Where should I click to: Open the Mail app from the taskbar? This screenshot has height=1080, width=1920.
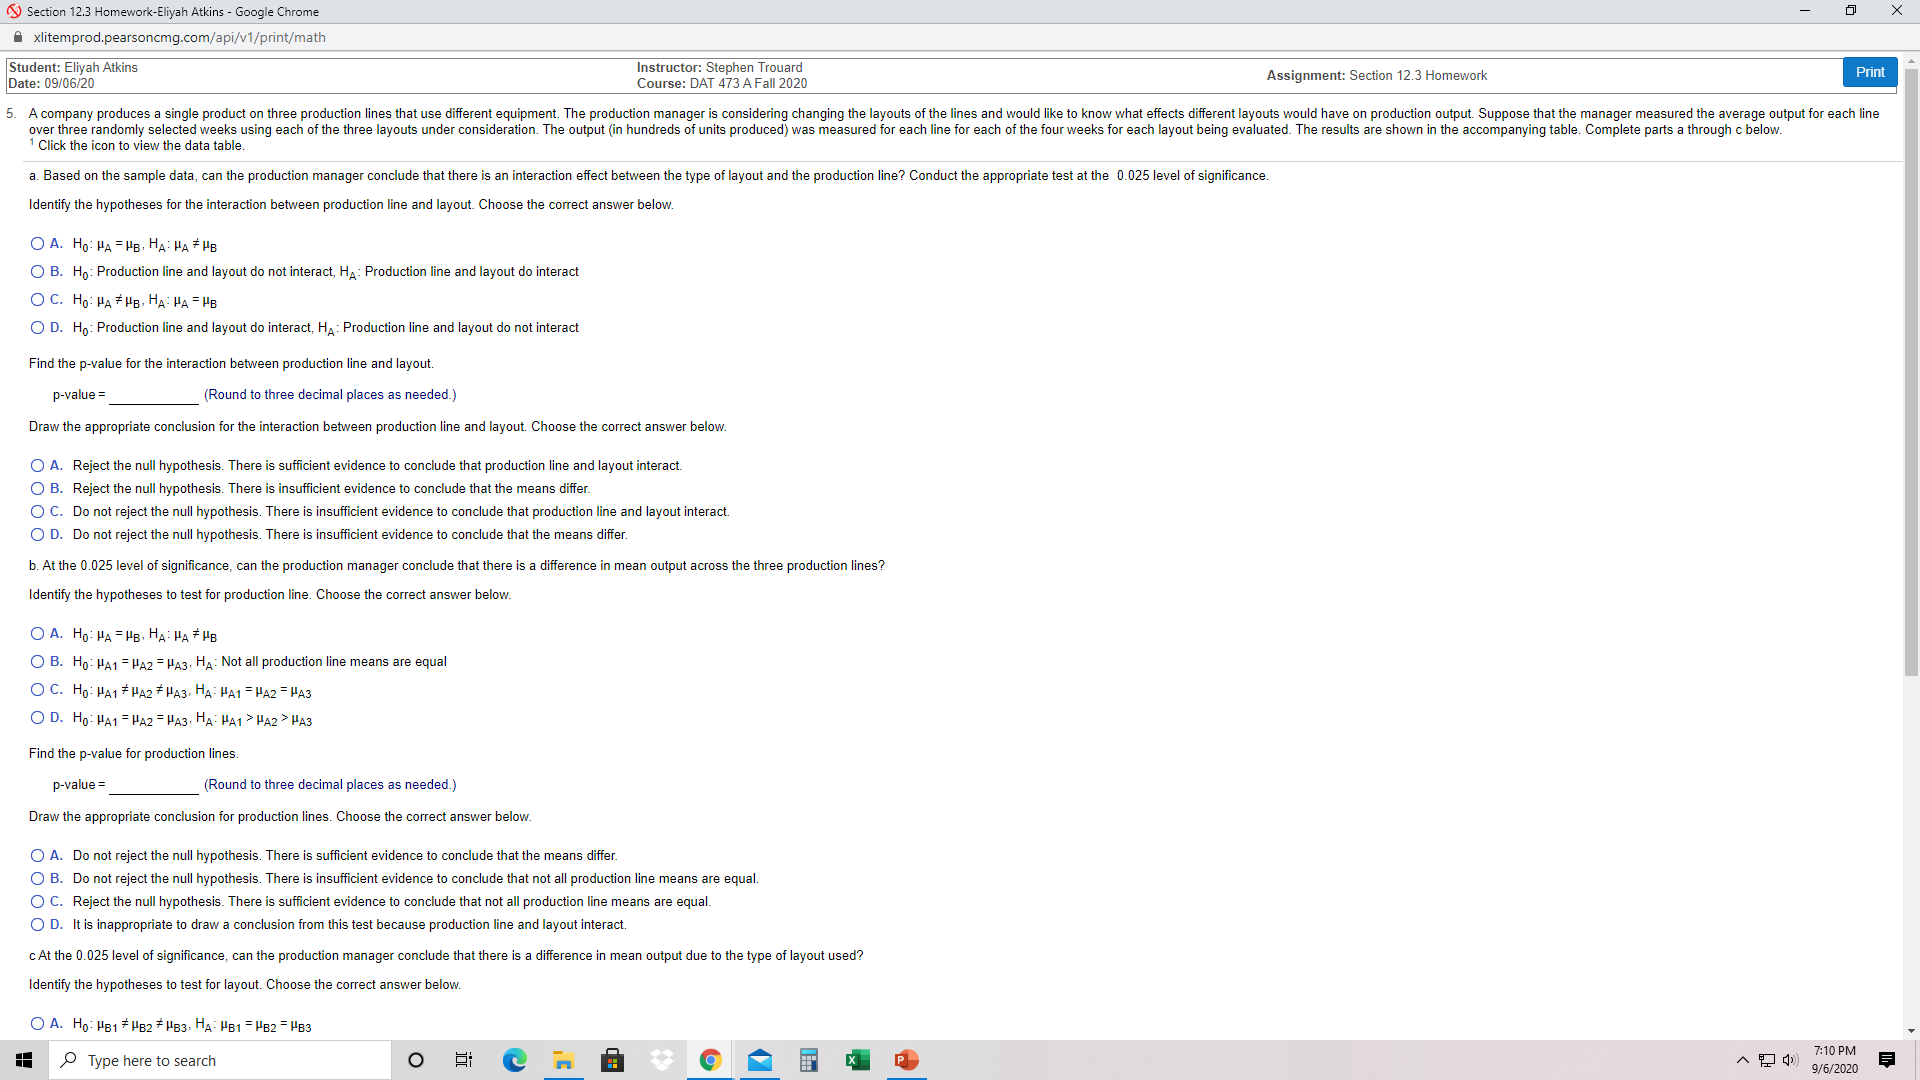pyautogui.click(x=760, y=1060)
